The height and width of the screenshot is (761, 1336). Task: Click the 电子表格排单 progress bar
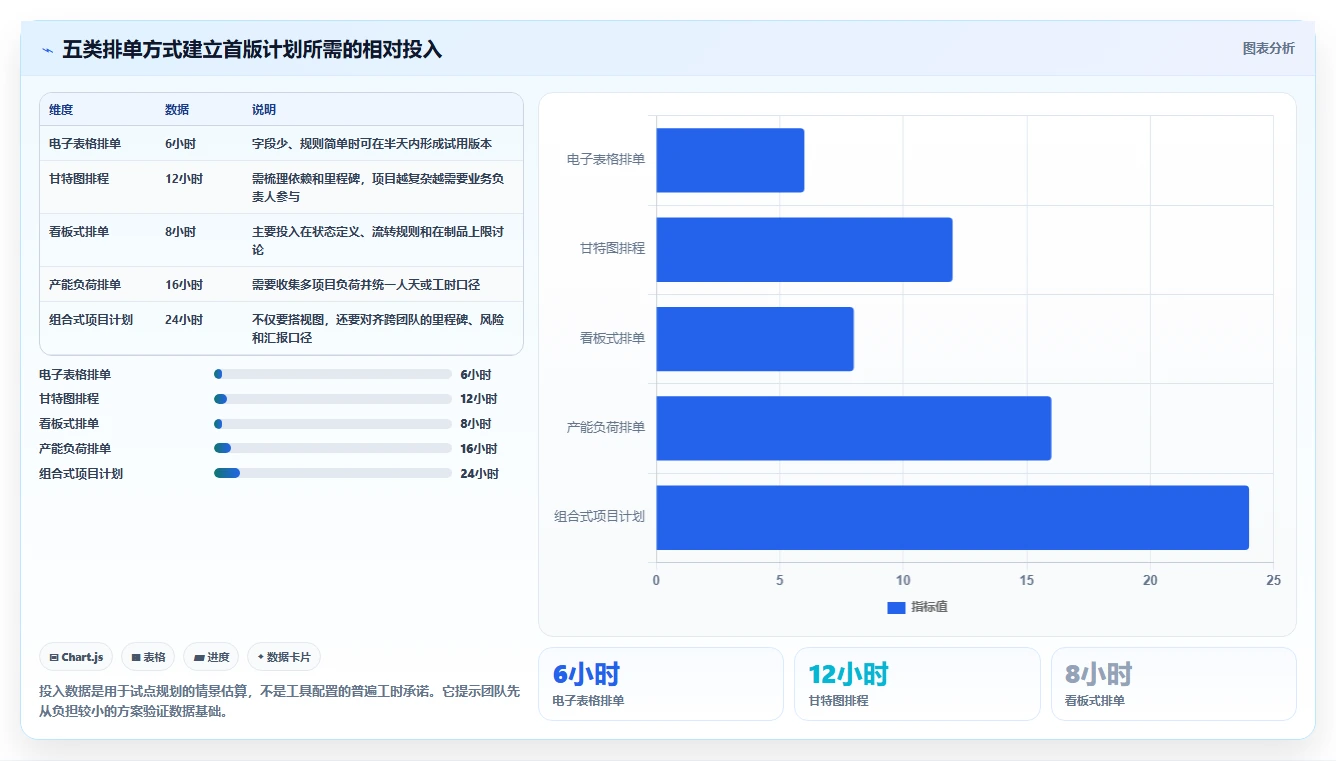click(333, 374)
